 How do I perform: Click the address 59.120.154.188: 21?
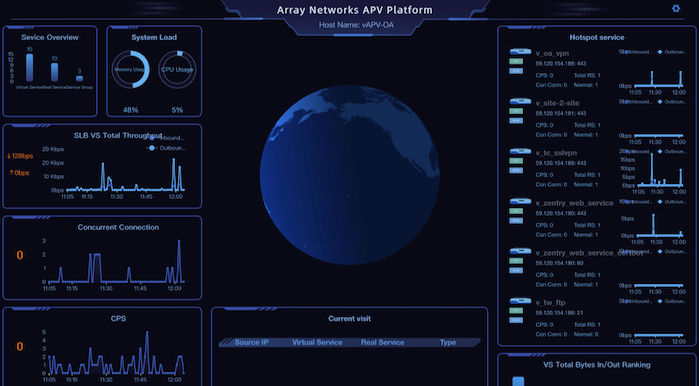559,313
